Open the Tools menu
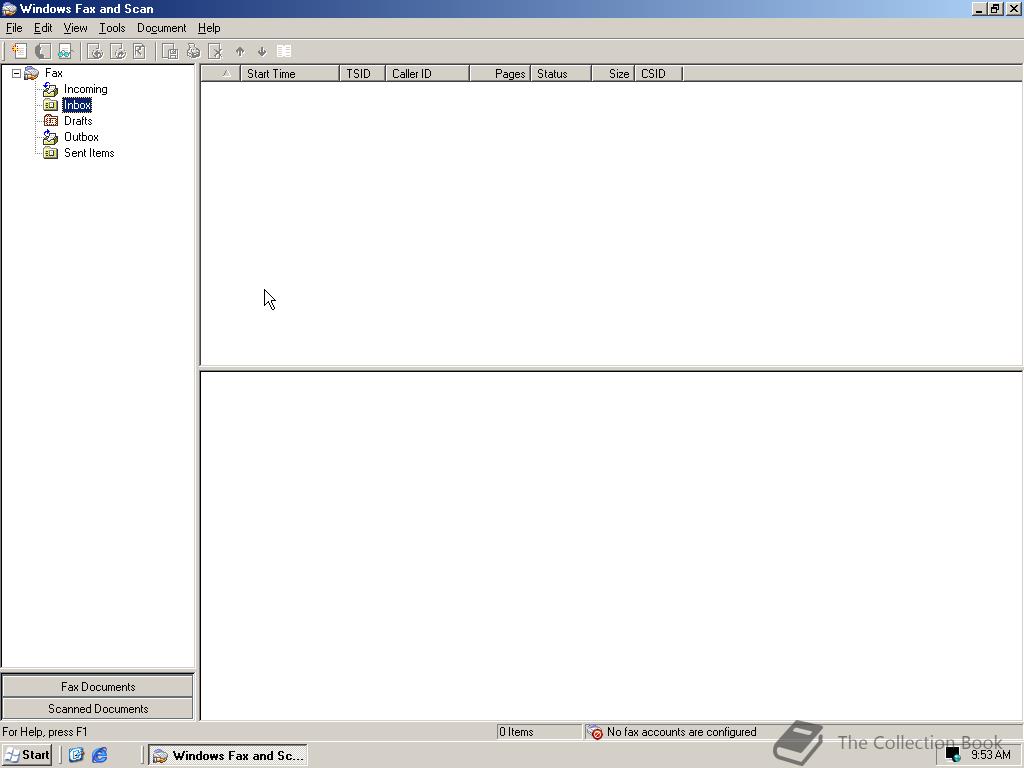Screen dimensions: 1024x768 point(112,28)
